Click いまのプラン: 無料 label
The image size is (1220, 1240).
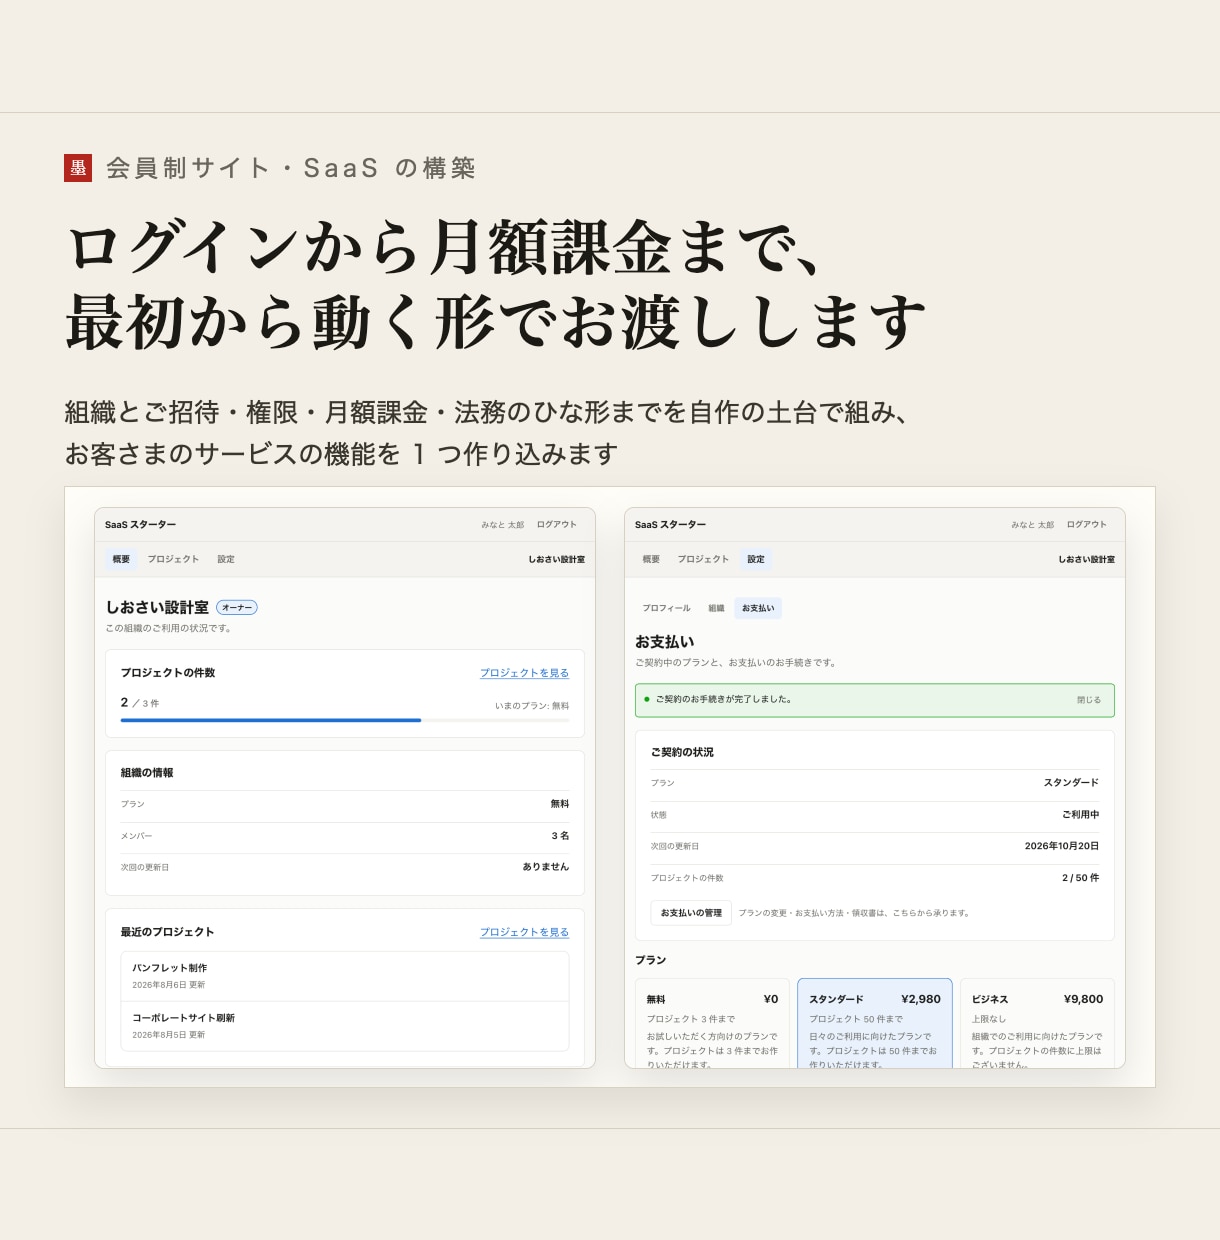532,706
